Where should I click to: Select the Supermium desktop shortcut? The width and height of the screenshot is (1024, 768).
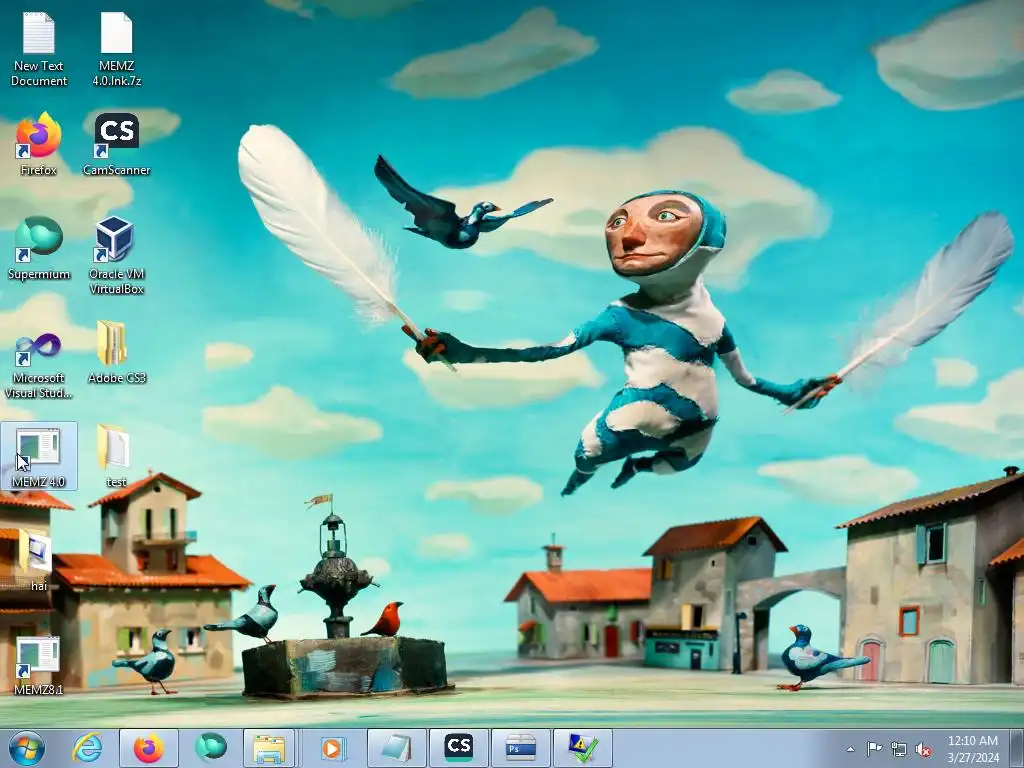[x=39, y=248]
